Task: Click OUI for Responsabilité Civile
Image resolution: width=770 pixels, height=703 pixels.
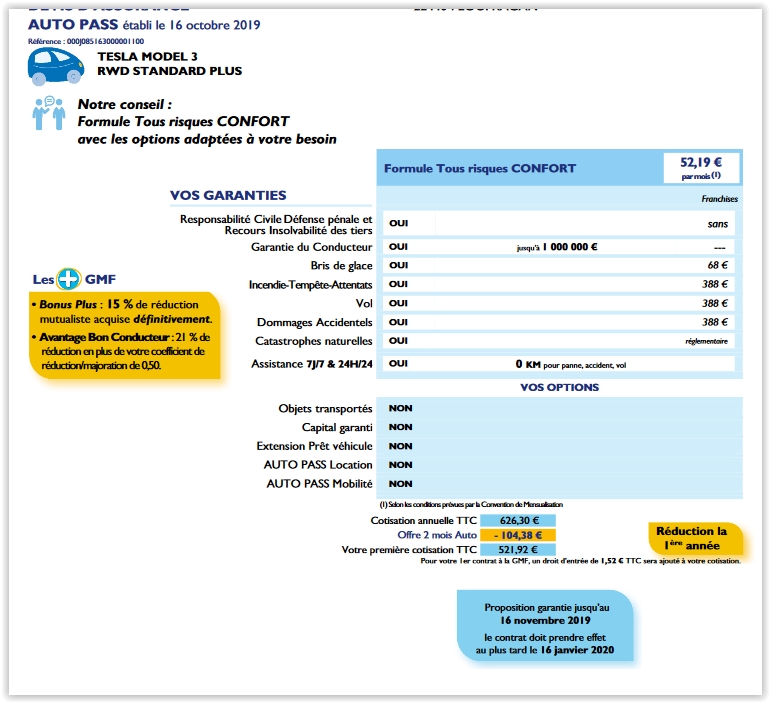Action: pyautogui.click(x=398, y=223)
